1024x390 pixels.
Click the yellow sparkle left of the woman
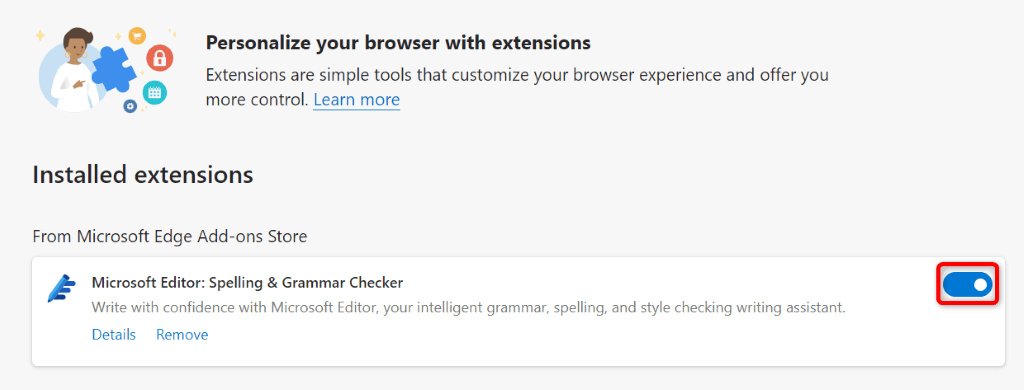point(40,35)
